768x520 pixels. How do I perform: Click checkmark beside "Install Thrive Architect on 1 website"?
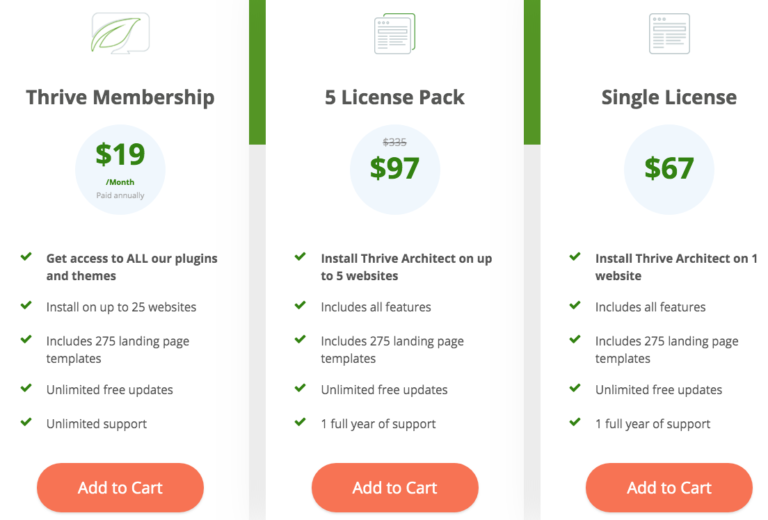click(575, 257)
